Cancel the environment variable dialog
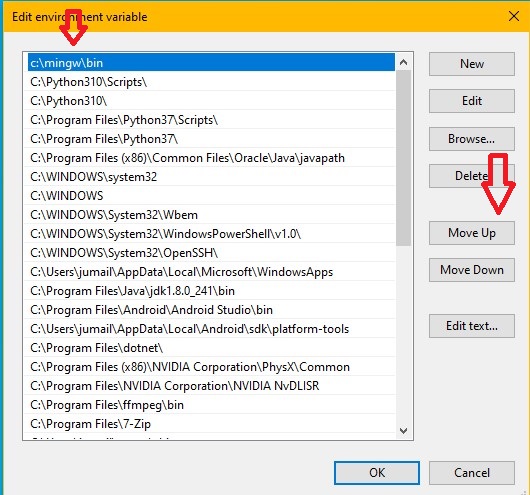The height and width of the screenshot is (495, 530). click(472, 473)
